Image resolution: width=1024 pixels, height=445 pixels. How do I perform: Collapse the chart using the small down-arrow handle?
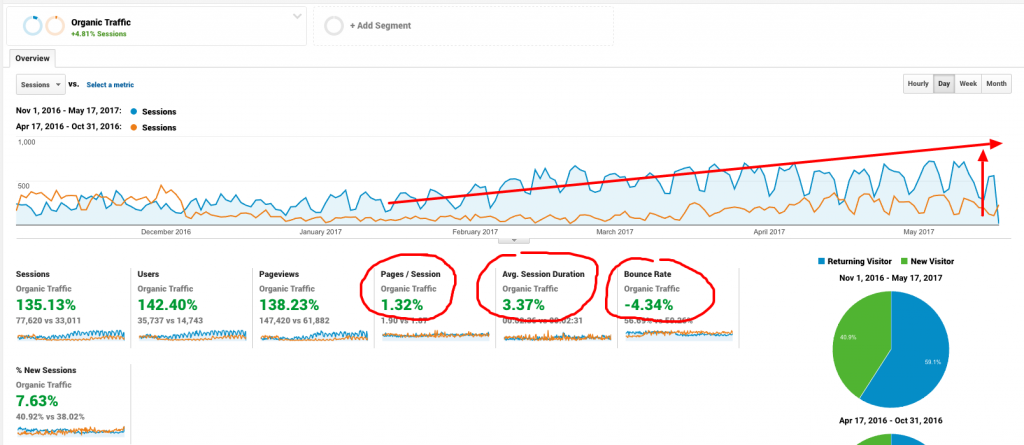coord(515,240)
